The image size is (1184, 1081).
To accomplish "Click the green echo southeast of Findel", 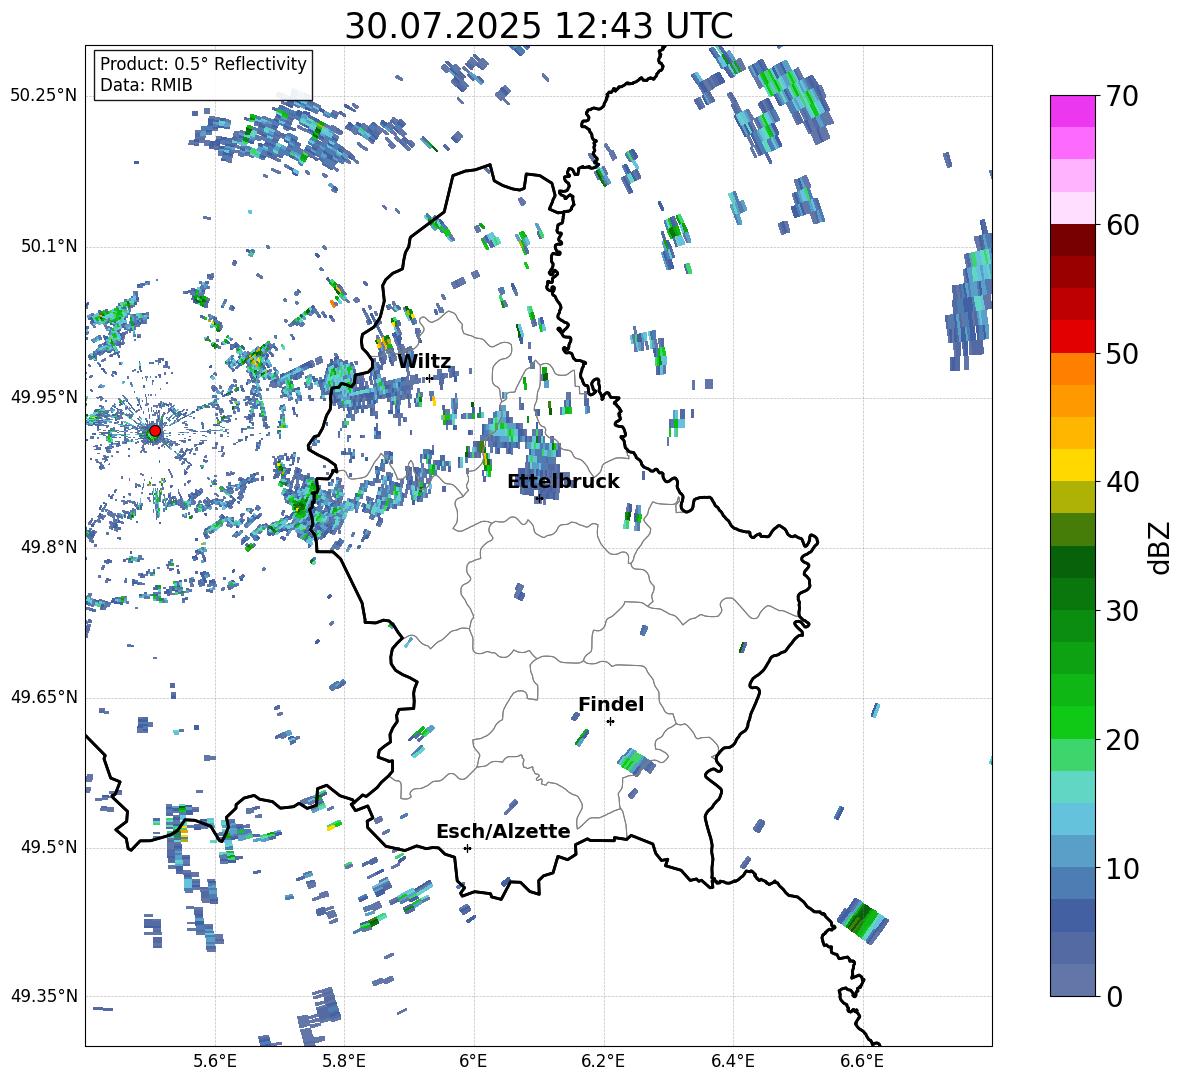I will 635,762.
